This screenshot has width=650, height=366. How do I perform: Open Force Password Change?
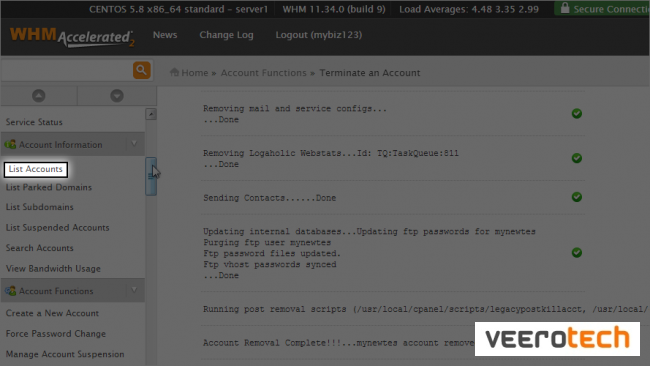(56, 334)
